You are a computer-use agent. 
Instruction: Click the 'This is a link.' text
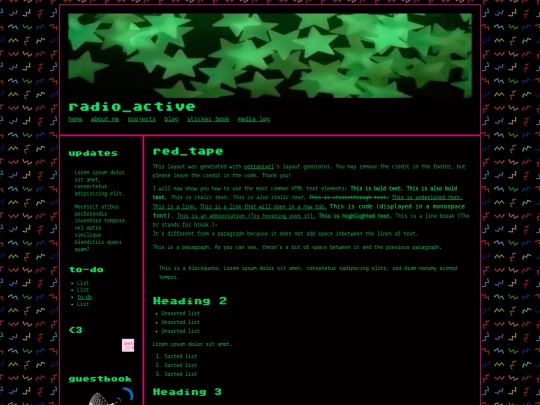(x=175, y=207)
